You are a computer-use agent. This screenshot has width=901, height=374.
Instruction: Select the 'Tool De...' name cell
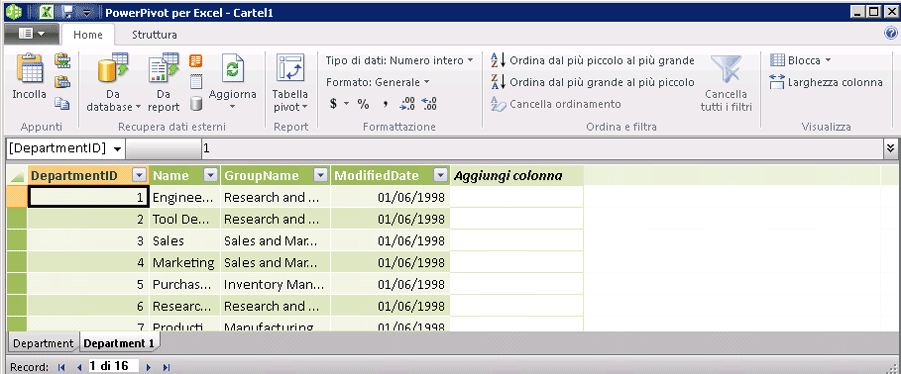click(x=184, y=219)
